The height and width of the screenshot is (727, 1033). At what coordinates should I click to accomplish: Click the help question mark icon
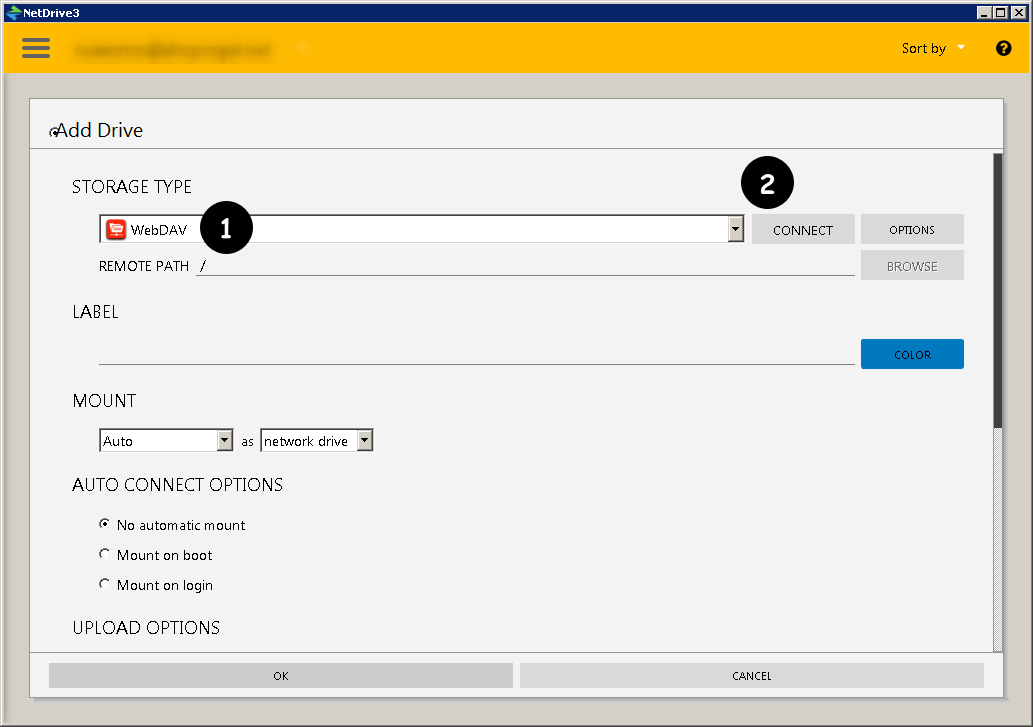[1003, 48]
